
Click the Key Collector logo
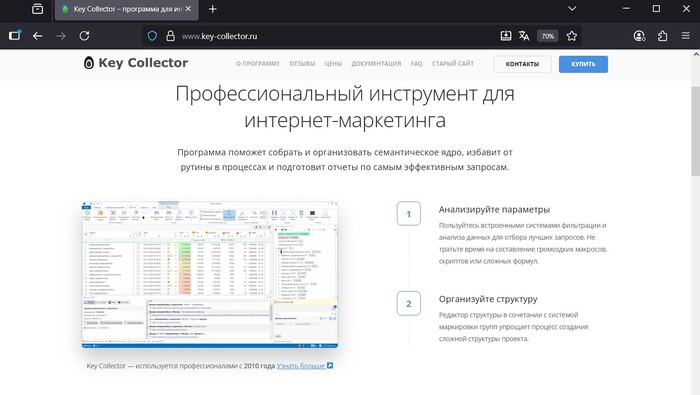tap(136, 63)
